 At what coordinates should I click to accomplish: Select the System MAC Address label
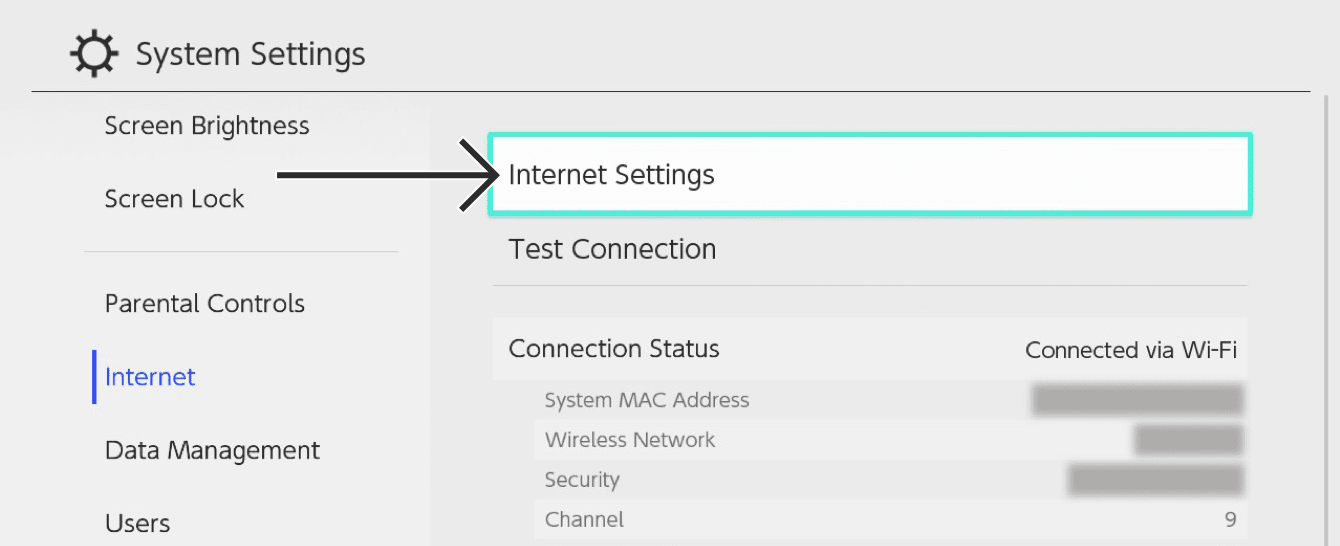click(646, 400)
